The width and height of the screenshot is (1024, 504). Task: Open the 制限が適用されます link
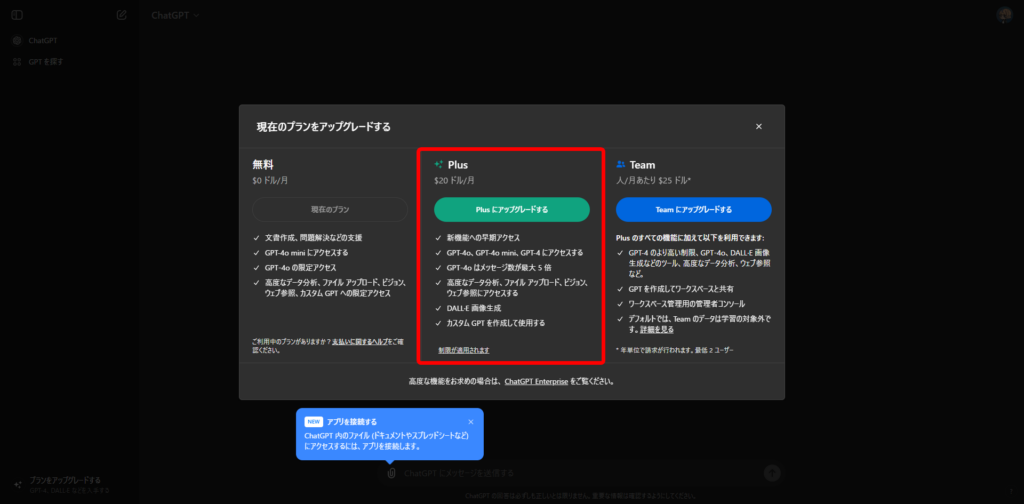point(464,351)
